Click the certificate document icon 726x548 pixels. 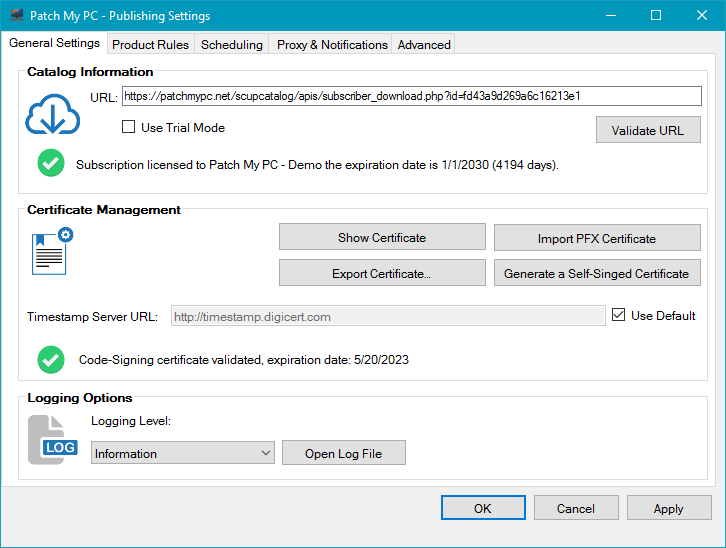[x=52, y=251]
